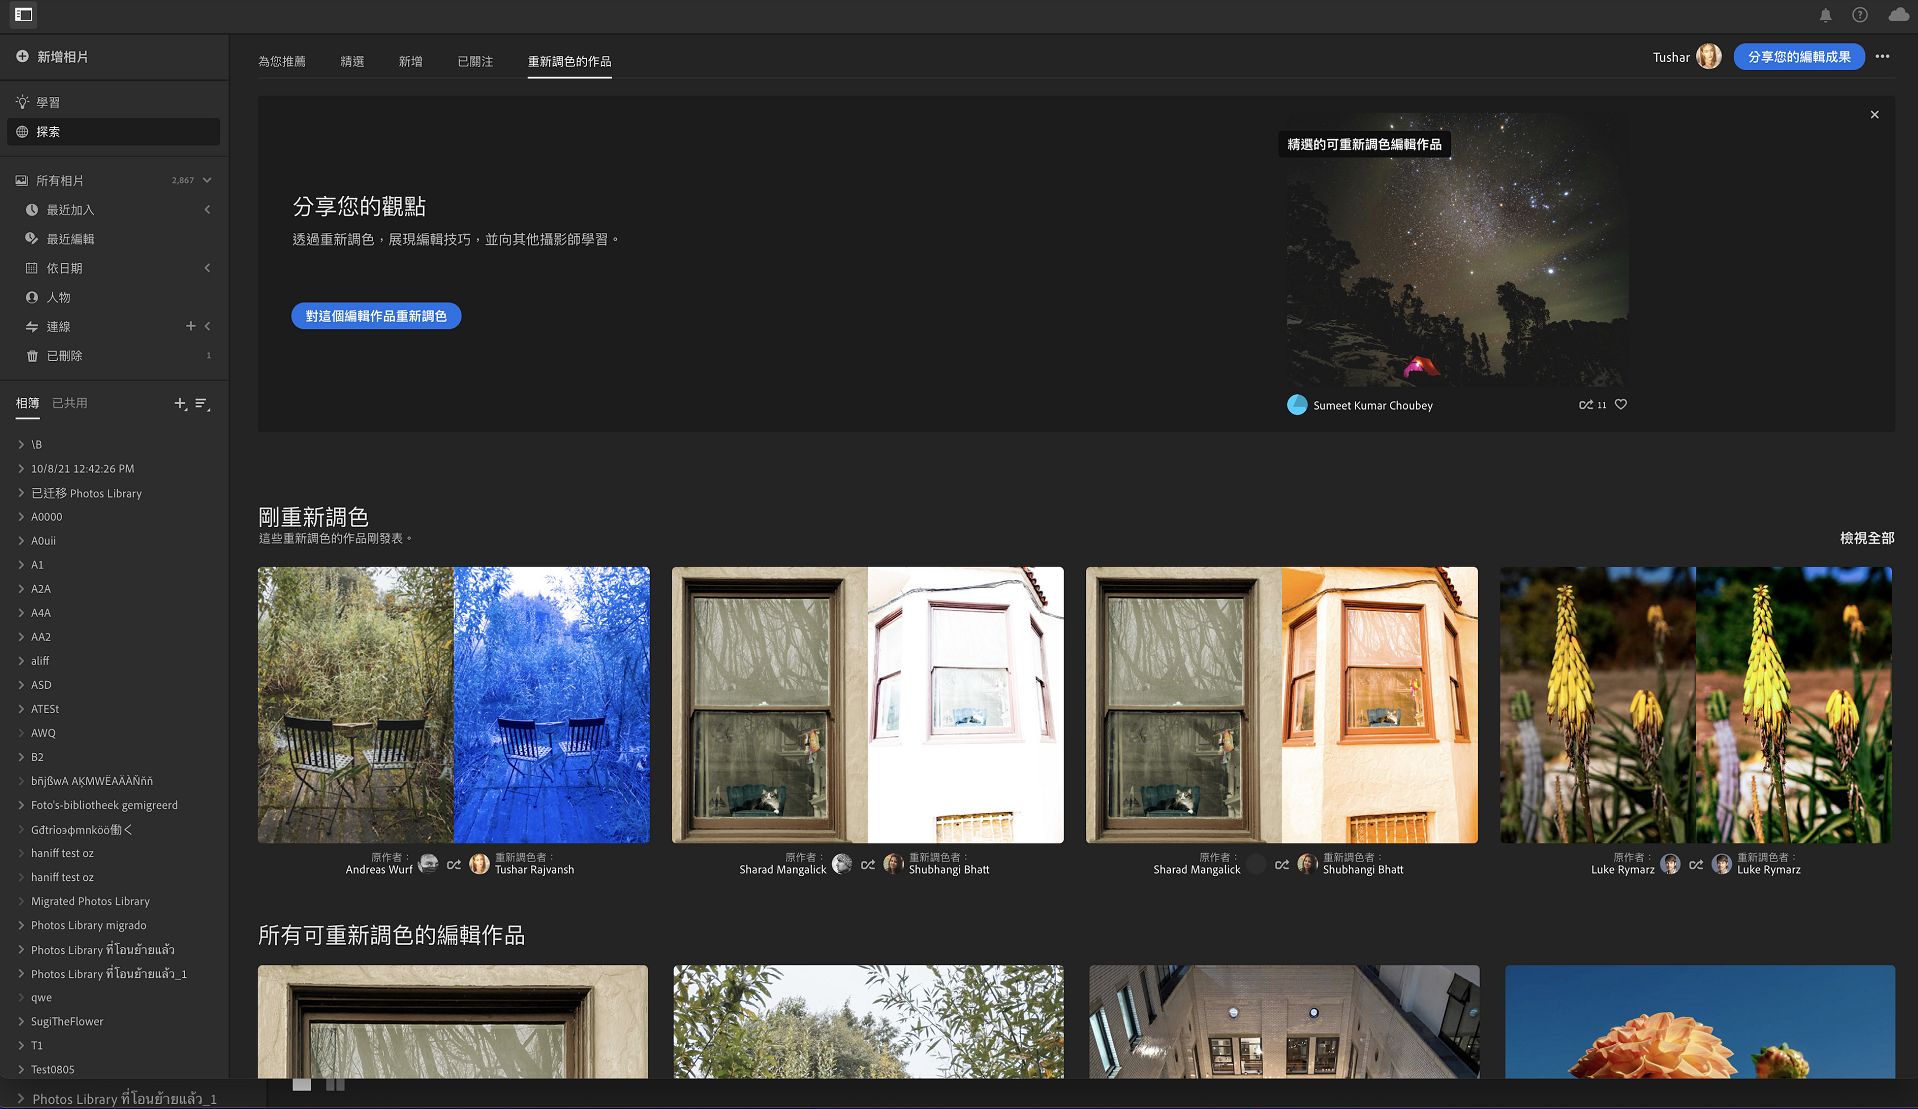Expand the A0000 album folder

tap(21, 517)
